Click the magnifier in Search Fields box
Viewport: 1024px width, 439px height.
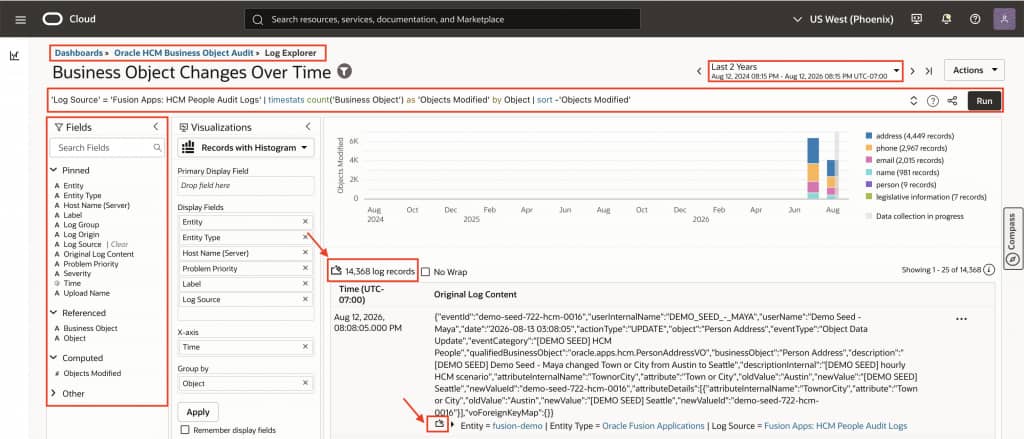157,148
